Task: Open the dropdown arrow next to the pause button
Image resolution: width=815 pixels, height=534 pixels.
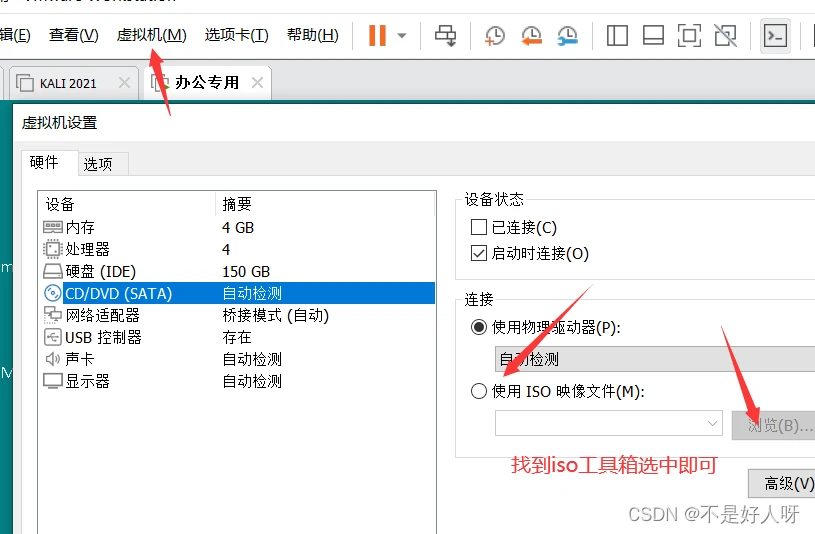Action: (x=402, y=36)
